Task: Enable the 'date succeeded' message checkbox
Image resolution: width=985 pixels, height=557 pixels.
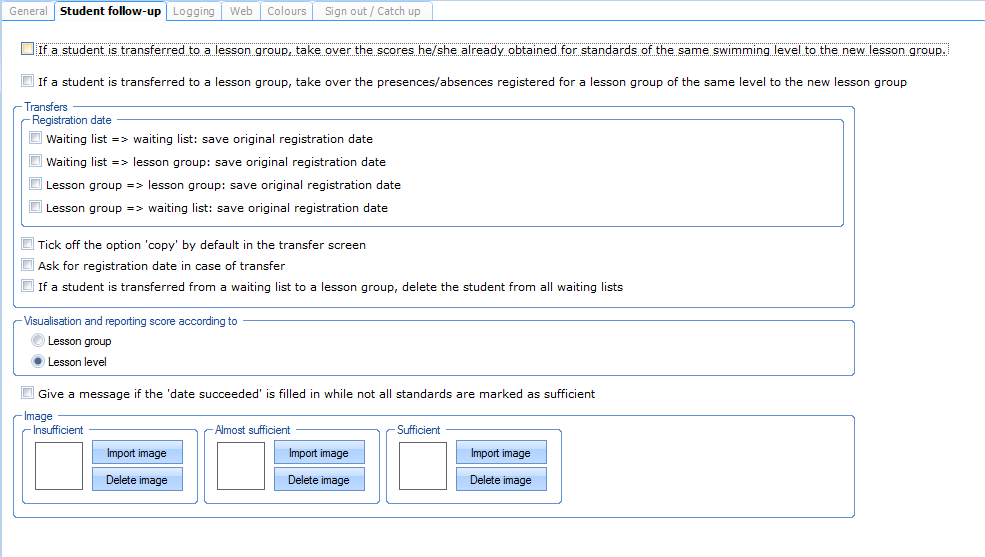Action: 28,394
